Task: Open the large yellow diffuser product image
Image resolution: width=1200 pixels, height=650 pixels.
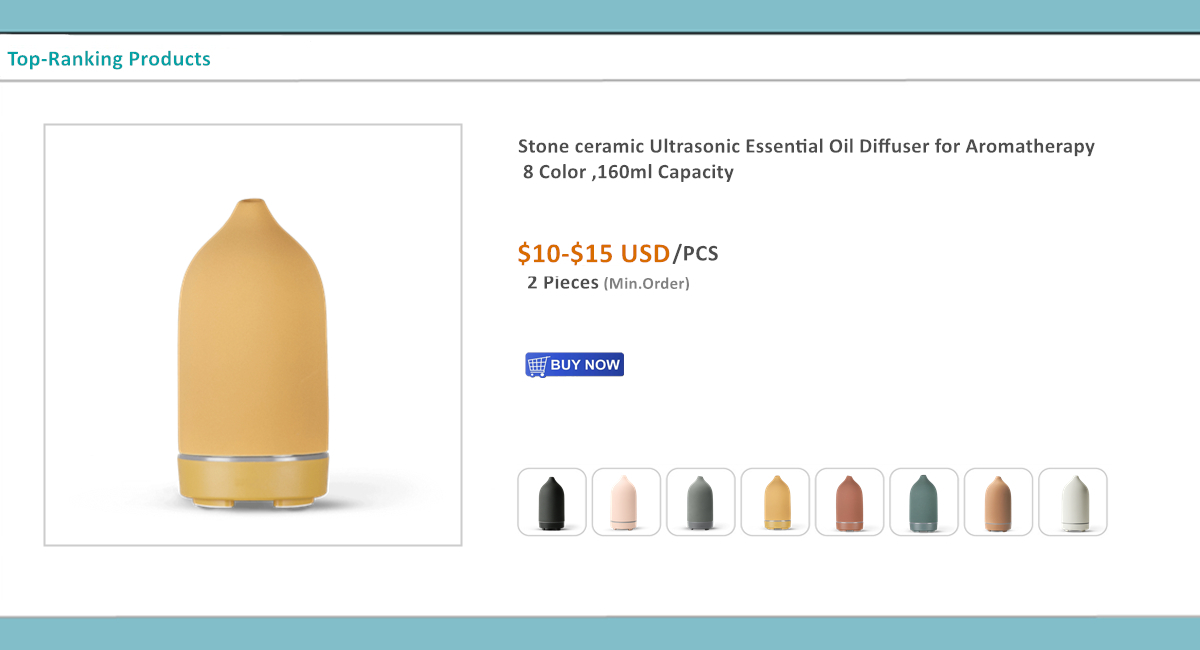Action: [x=253, y=335]
